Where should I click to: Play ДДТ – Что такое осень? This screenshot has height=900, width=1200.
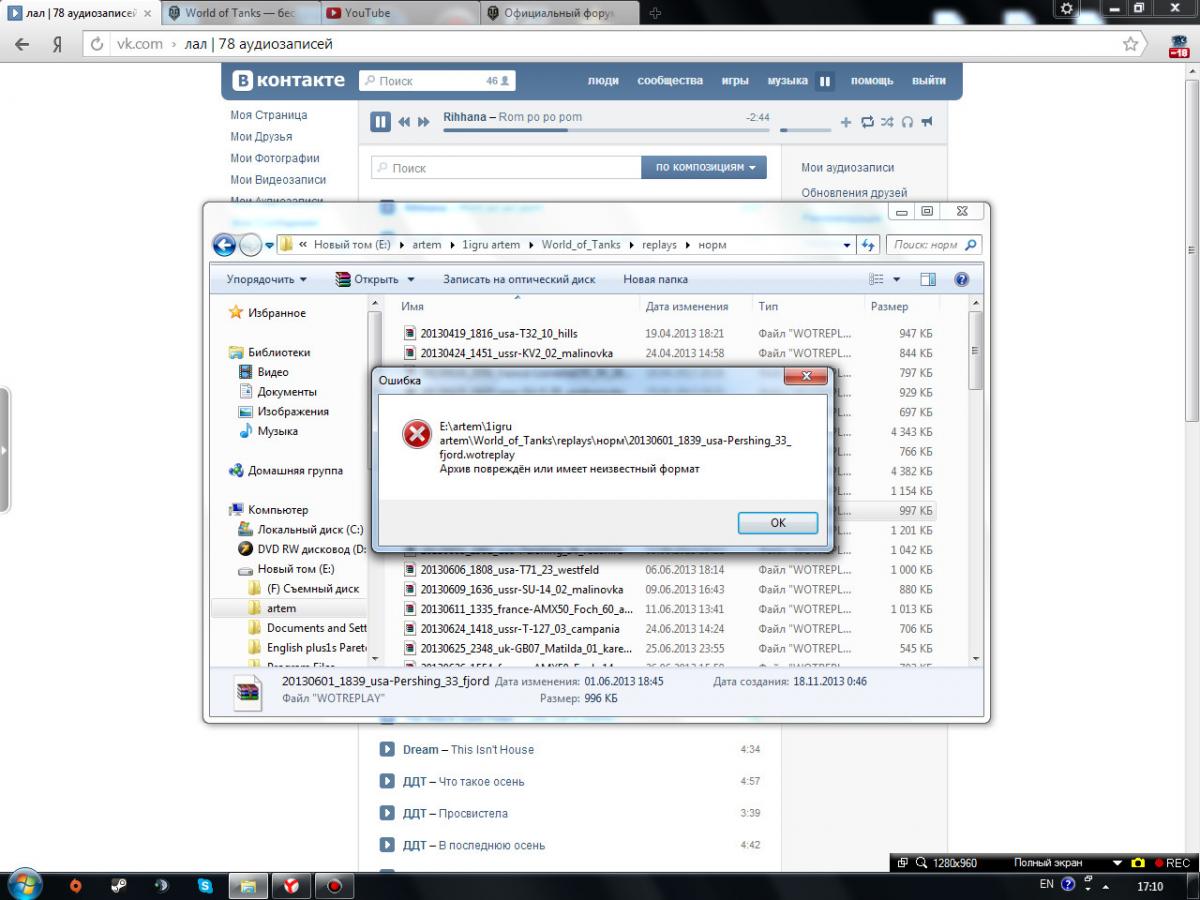tap(387, 782)
